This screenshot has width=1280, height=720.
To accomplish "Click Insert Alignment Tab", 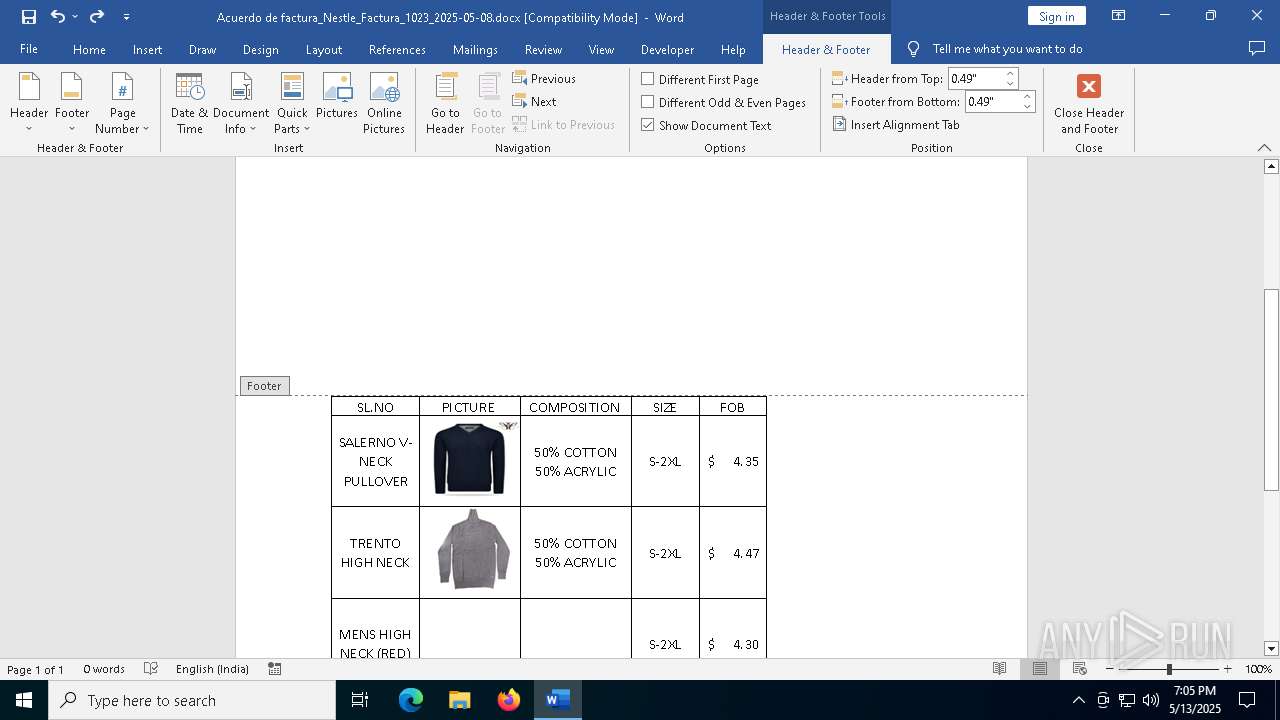I will tap(896, 124).
